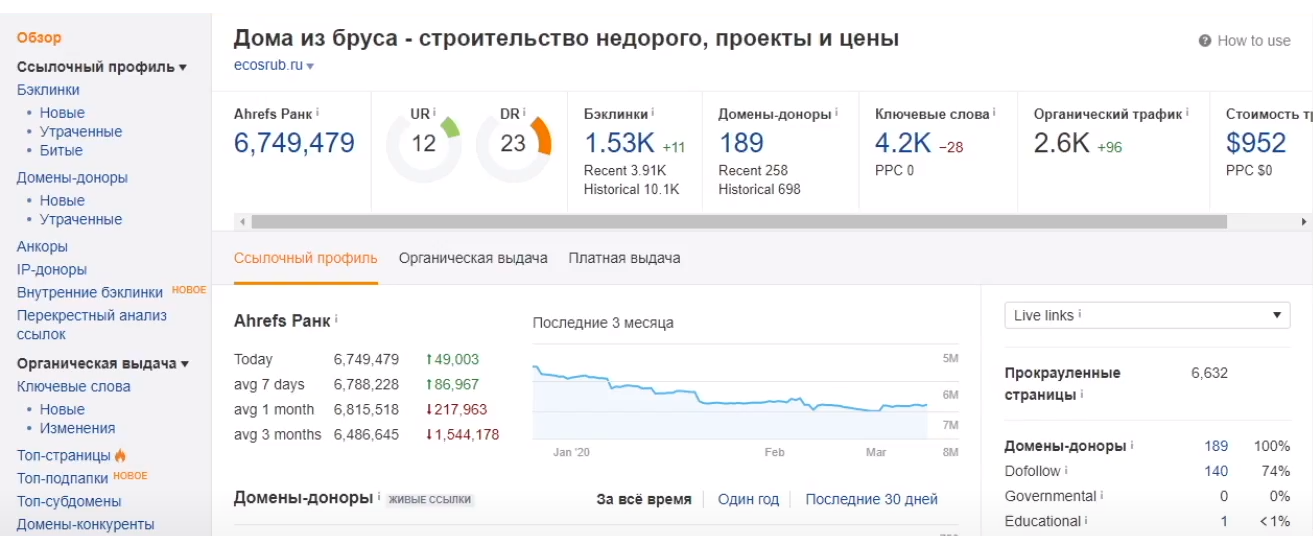The width and height of the screenshot is (1316, 536).
Task: Switch to the Платная выдача tab
Action: pos(624,258)
